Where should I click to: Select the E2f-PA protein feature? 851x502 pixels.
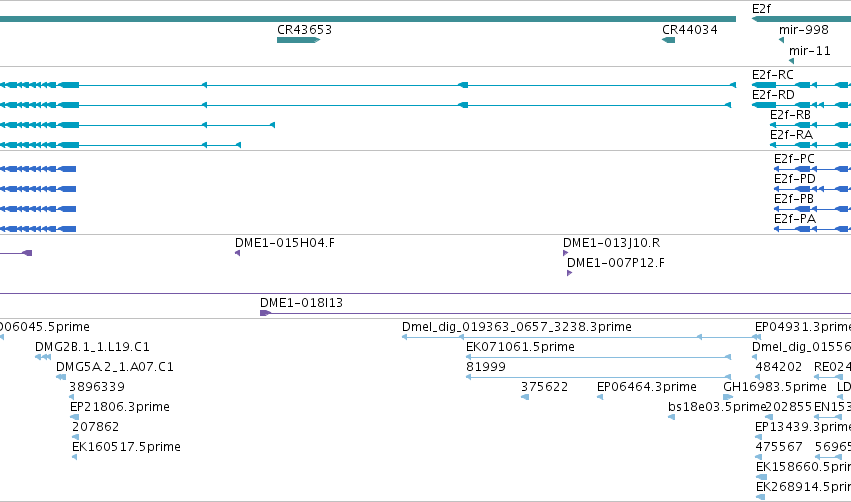coord(812,229)
